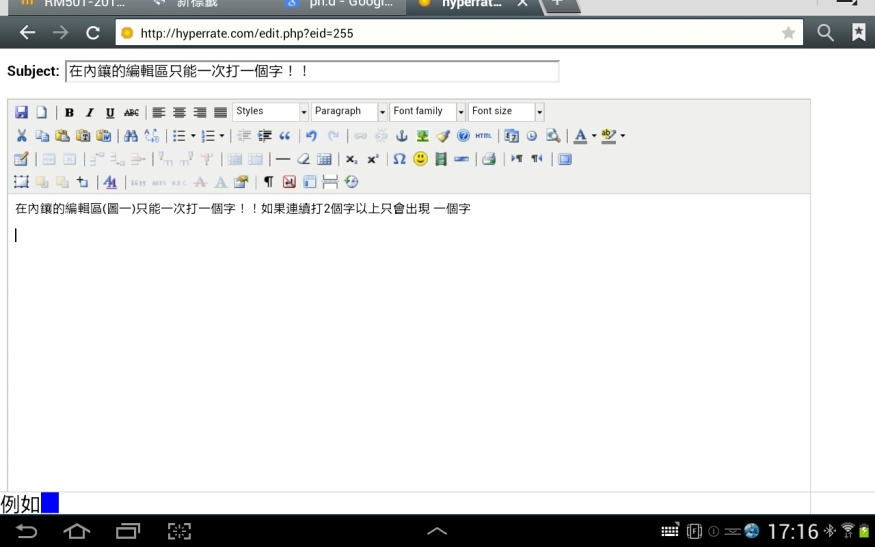
Task: Open the special character Omega icon
Action: tap(400, 159)
